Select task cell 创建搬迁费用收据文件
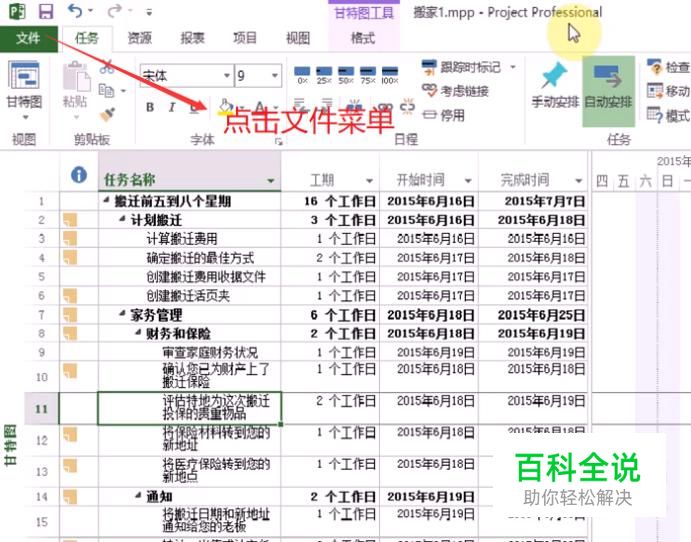The height and width of the screenshot is (542, 691). pyautogui.click(x=189, y=276)
